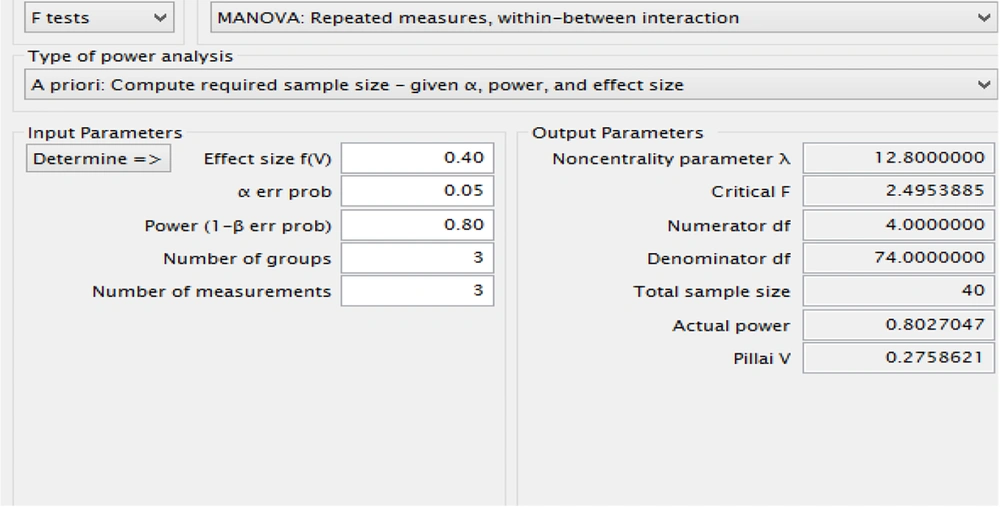
Task: Select the Pillai V output value
Action: [x=900, y=358]
